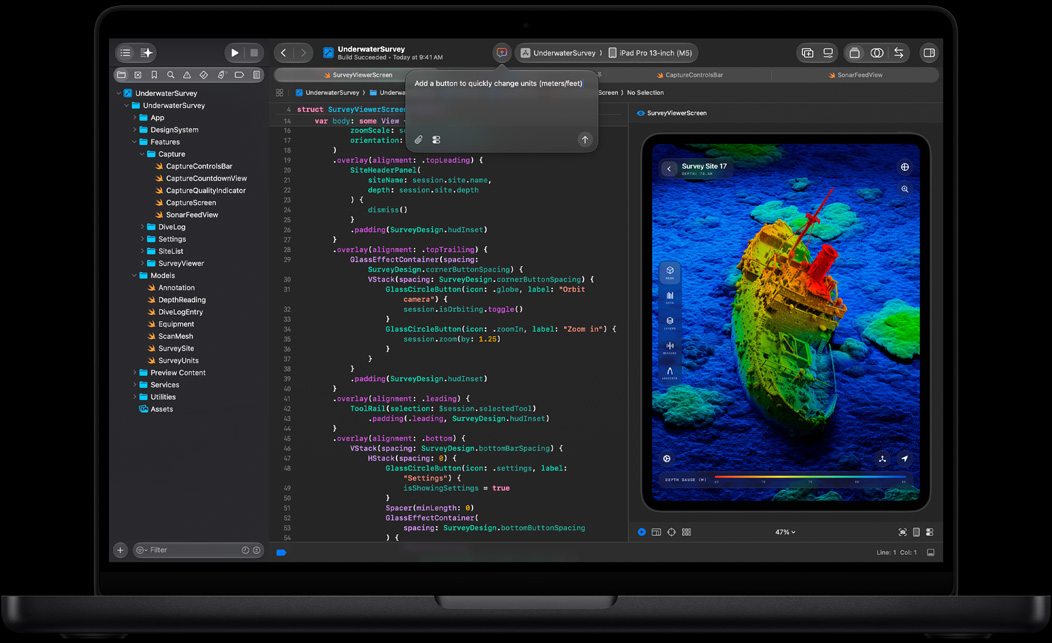
Task: Switch to the SonarFeedView tab
Action: click(855, 75)
